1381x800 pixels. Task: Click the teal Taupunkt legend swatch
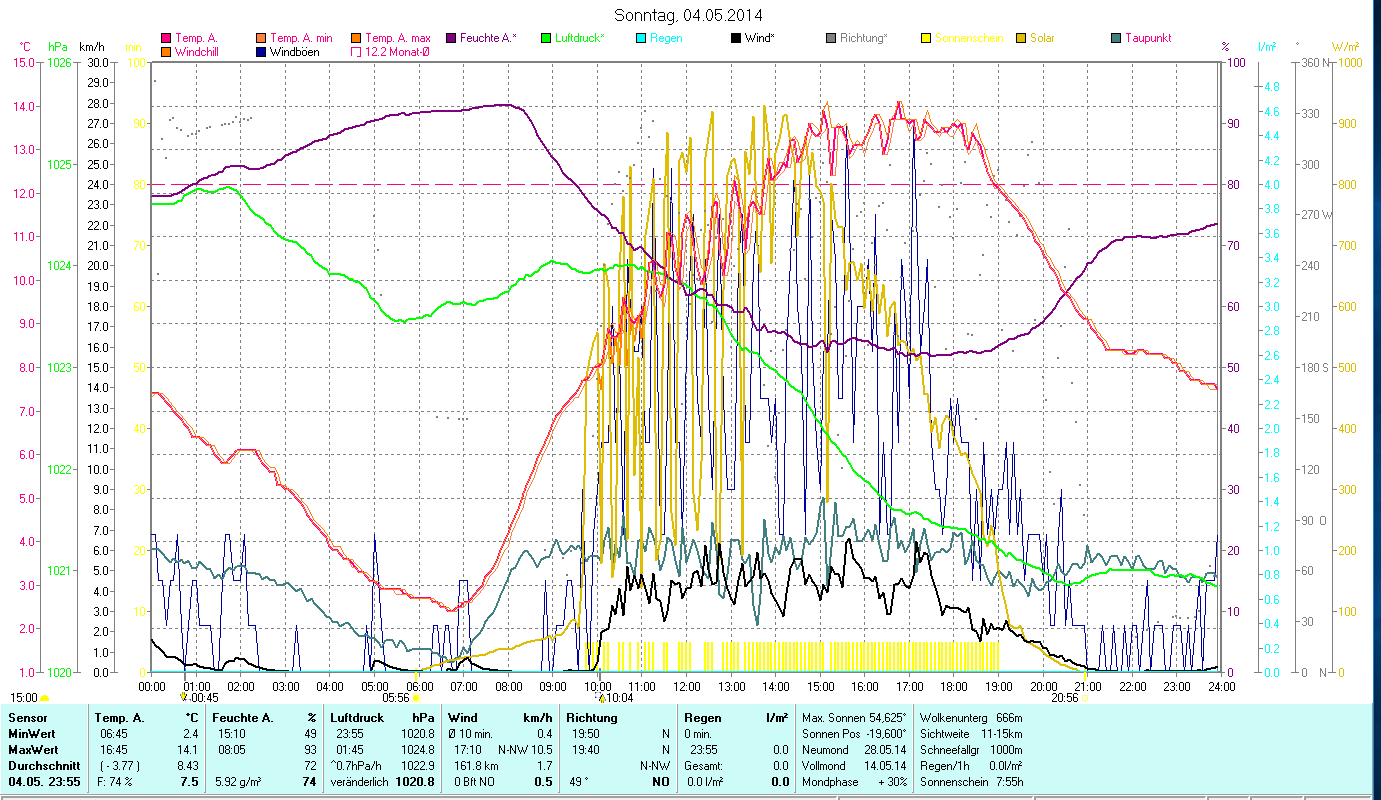tap(1116, 38)
